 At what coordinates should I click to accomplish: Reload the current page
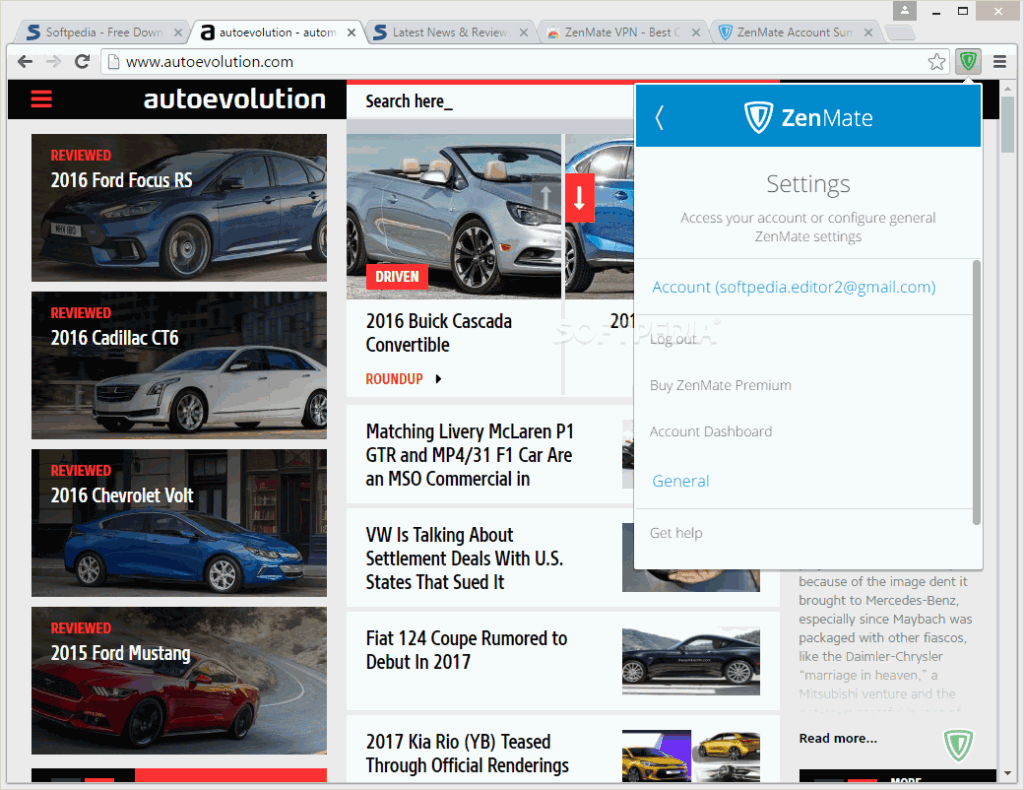(x=82, y=61)
